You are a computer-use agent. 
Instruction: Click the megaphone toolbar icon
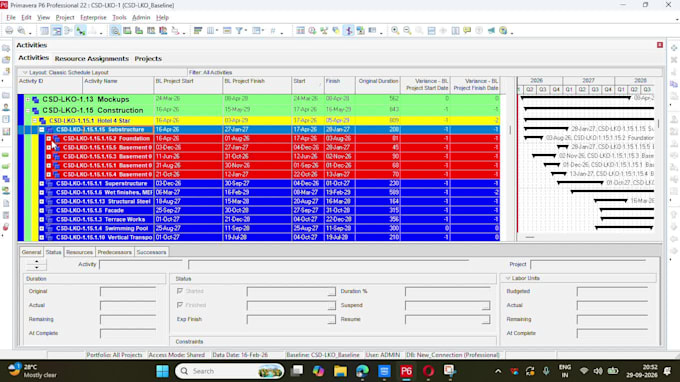tap(491, 30)
